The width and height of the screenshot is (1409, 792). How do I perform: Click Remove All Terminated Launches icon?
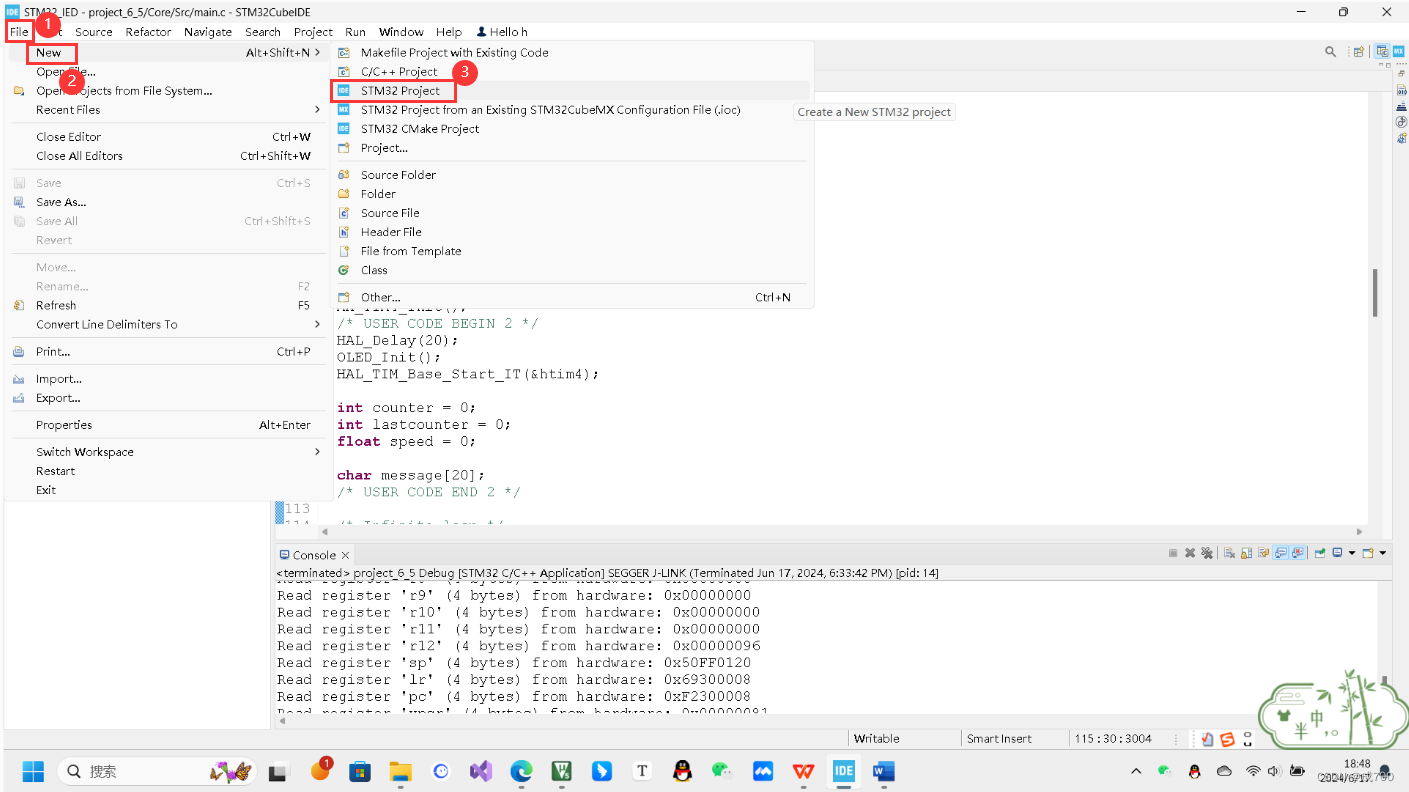[x=1207, y=553]
